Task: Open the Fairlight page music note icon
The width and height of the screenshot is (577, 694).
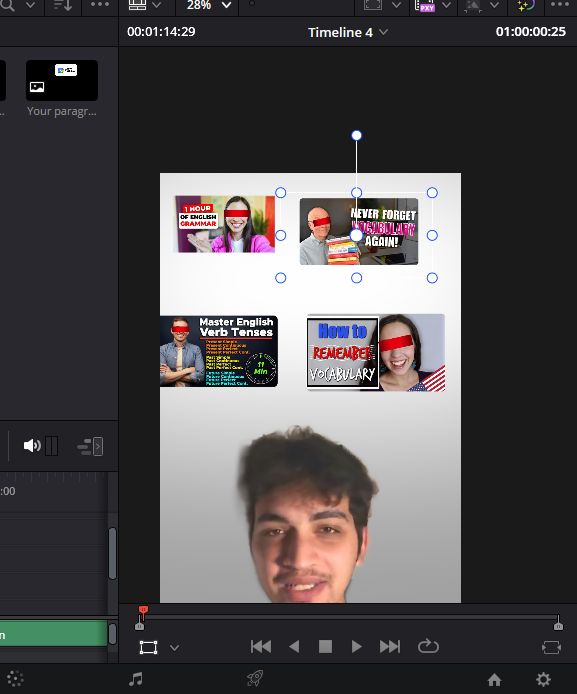Action: pyautogui.click(x=136, y=679)
